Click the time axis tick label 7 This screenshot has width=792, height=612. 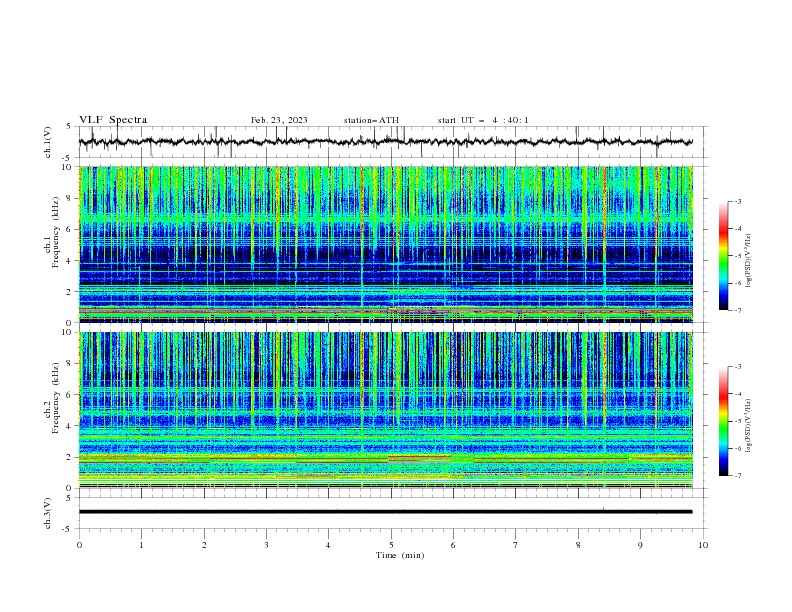516,545
